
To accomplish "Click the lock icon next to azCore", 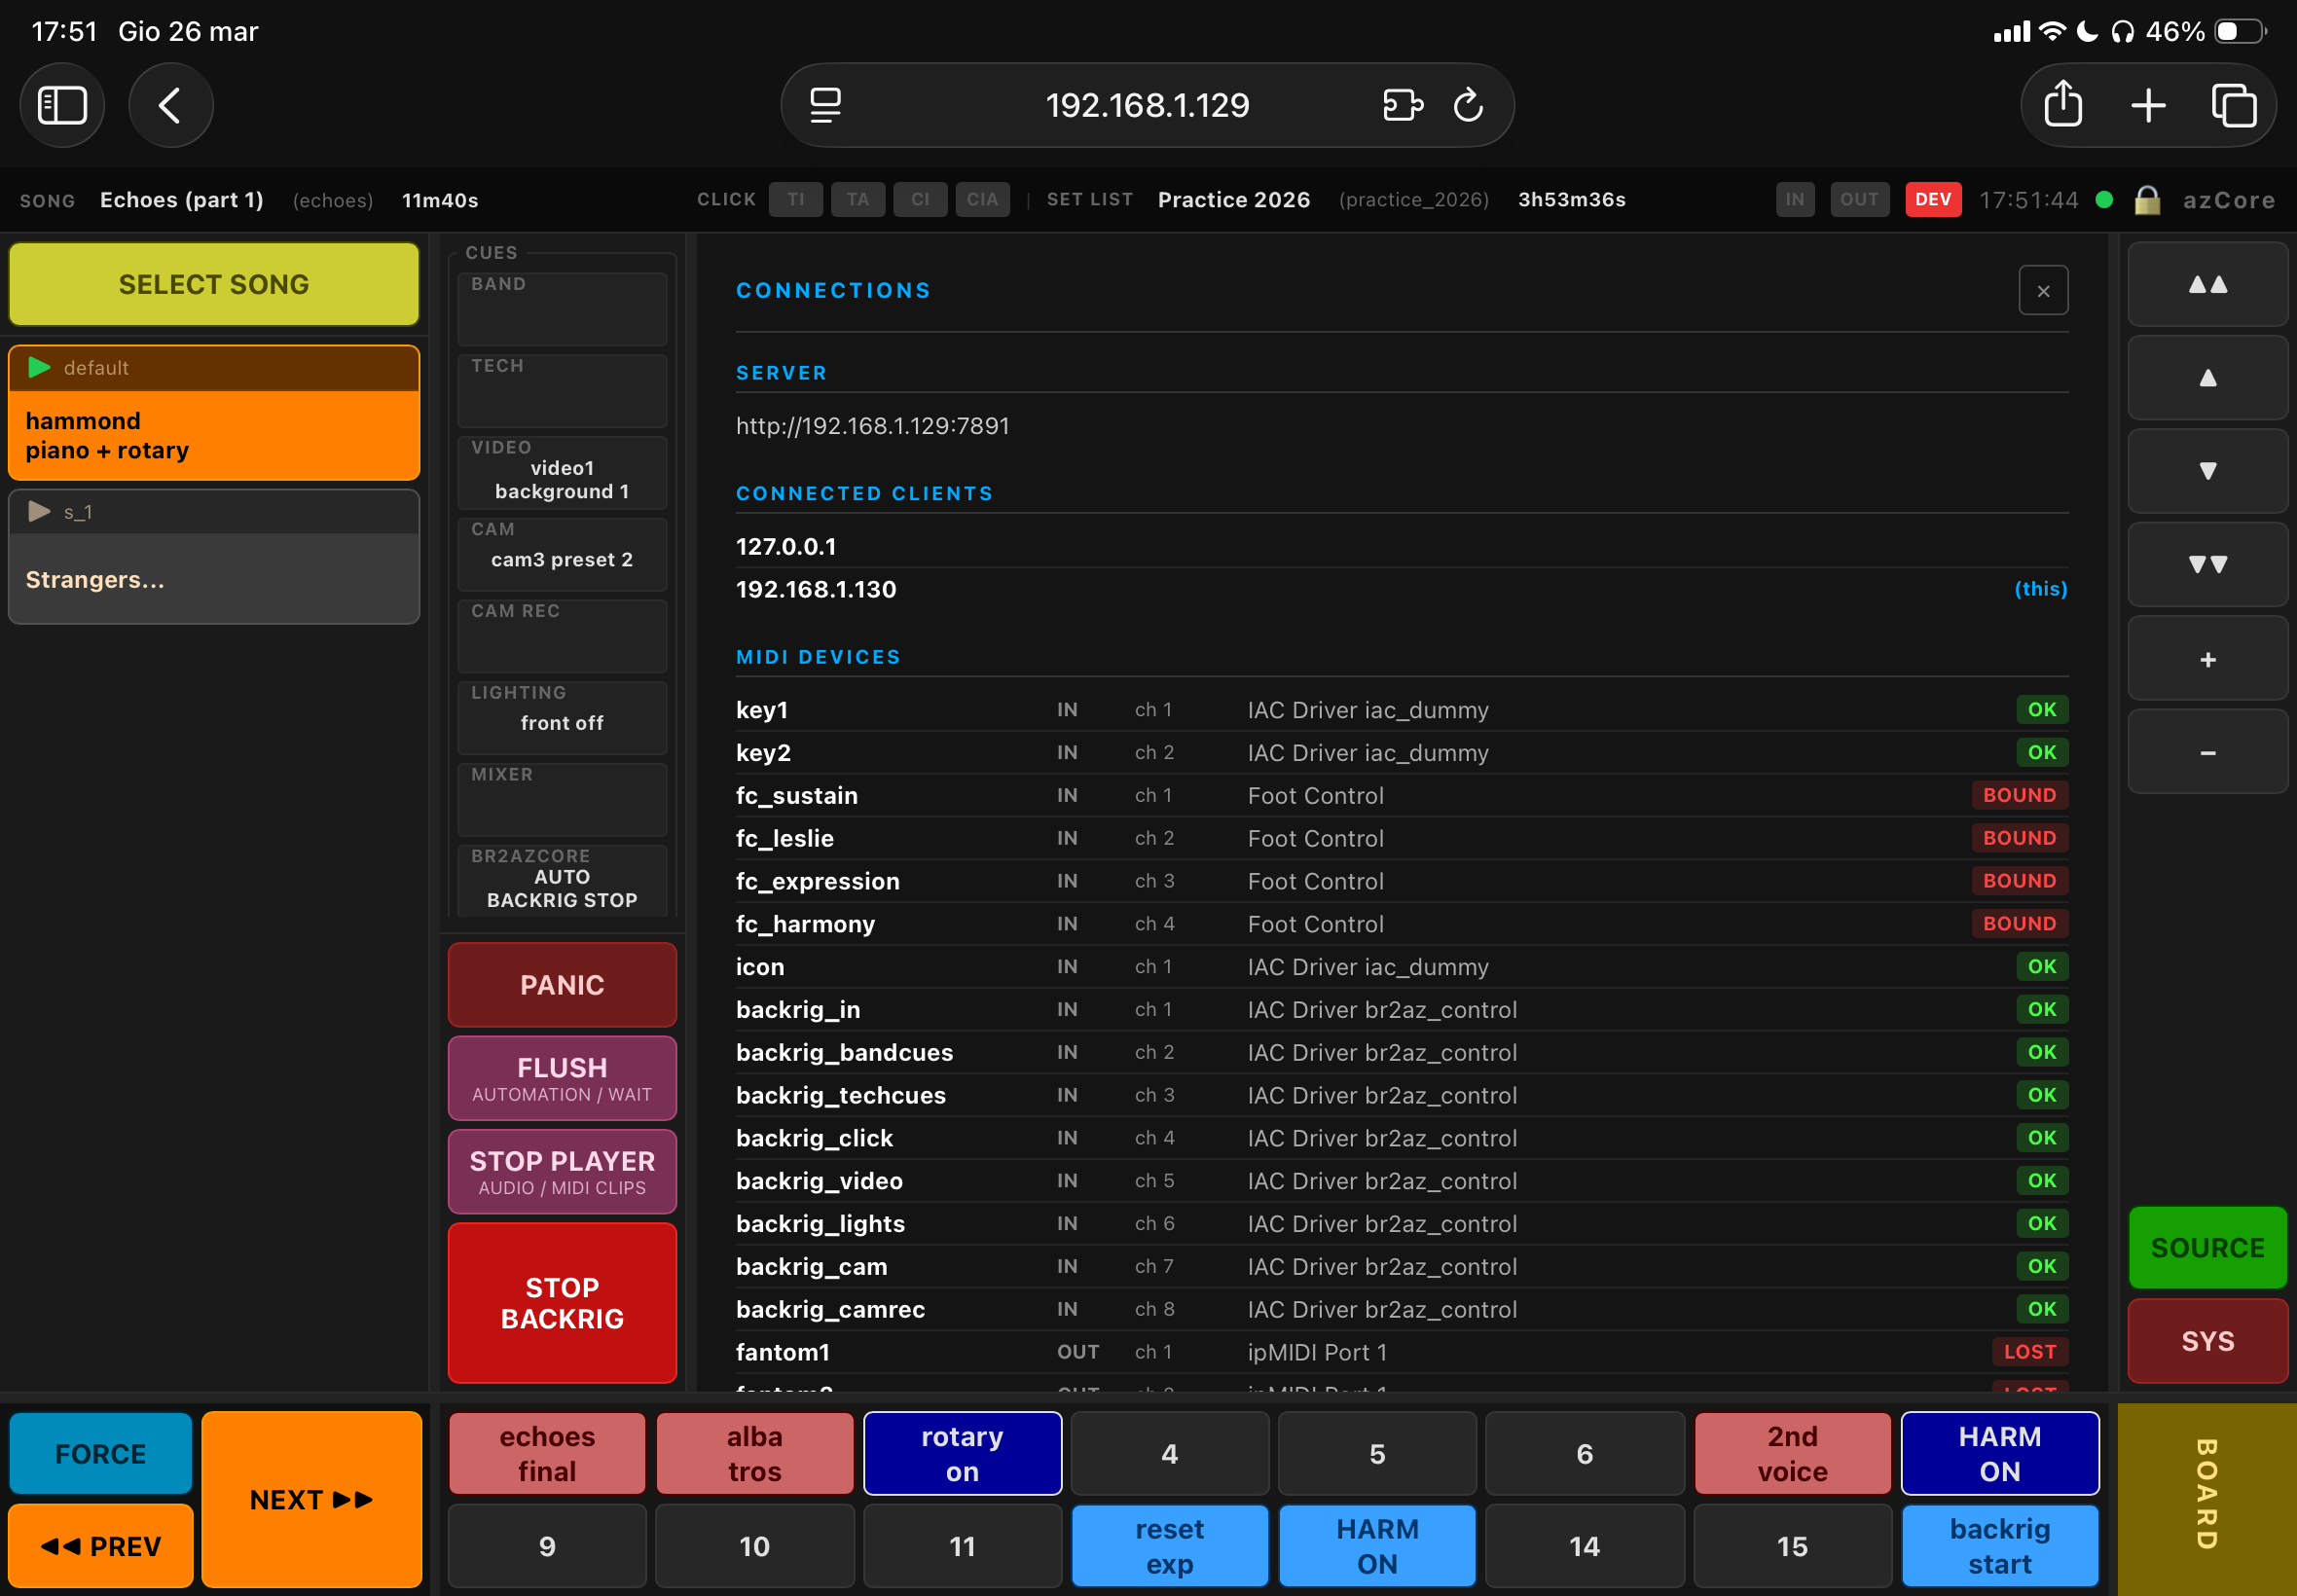I will coord(2146,200).
